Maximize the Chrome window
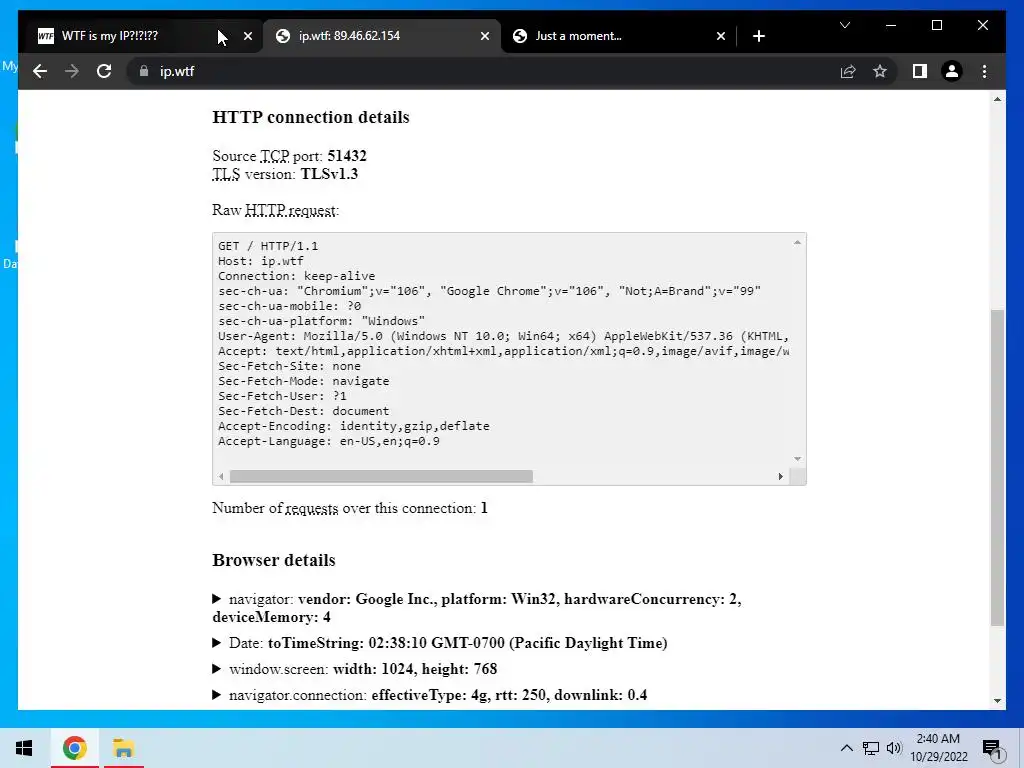 pos(936,25)
